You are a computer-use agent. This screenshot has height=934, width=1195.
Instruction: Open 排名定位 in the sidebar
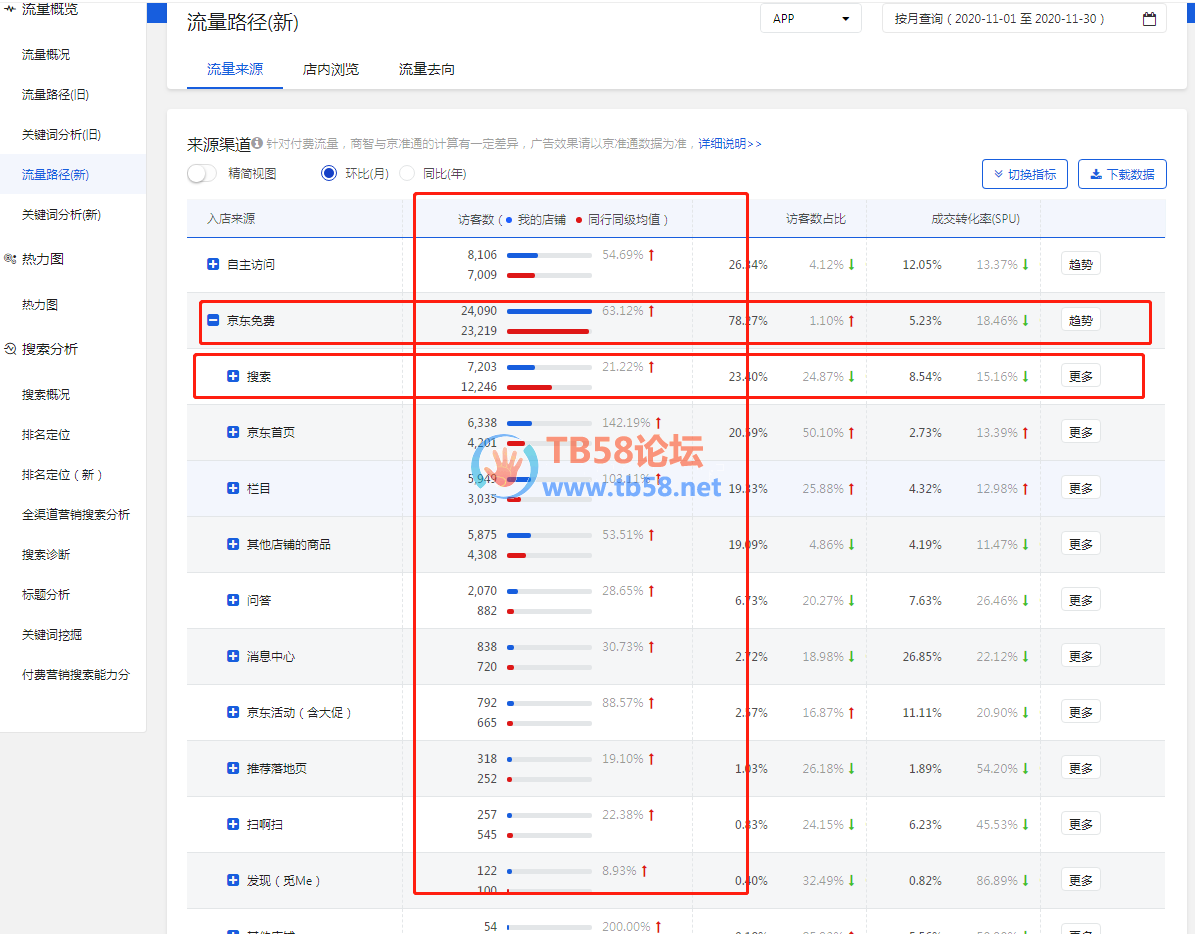point(46,435)
